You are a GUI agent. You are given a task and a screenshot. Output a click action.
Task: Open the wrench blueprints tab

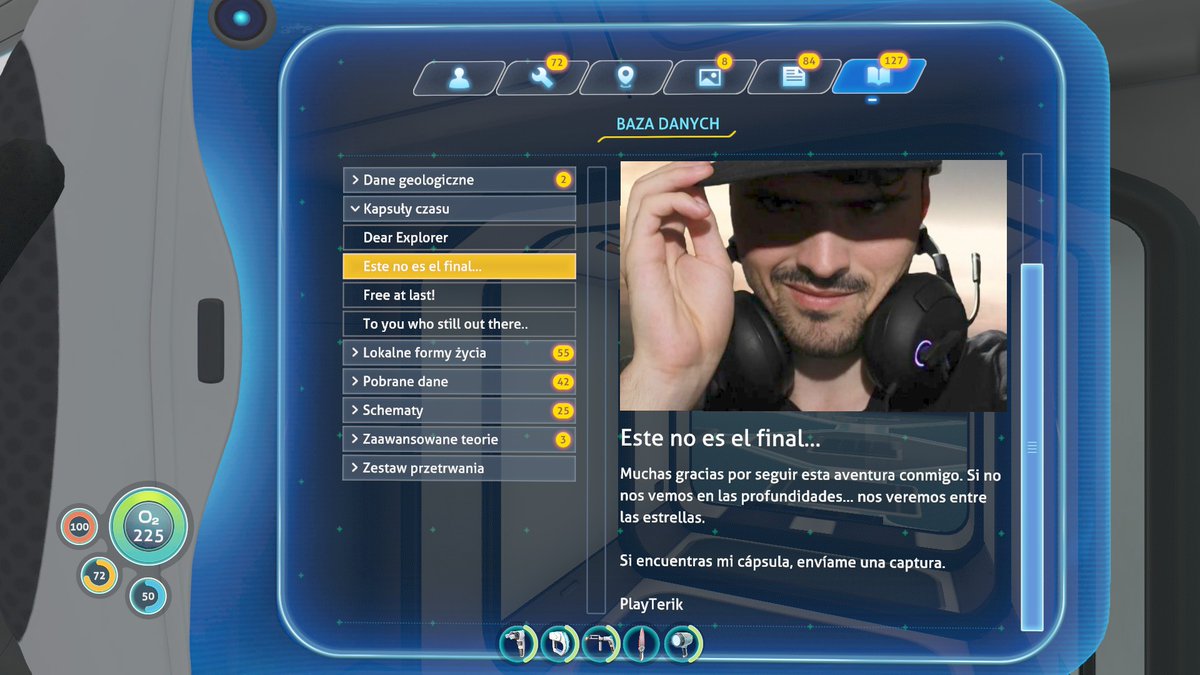pos(543,78)
